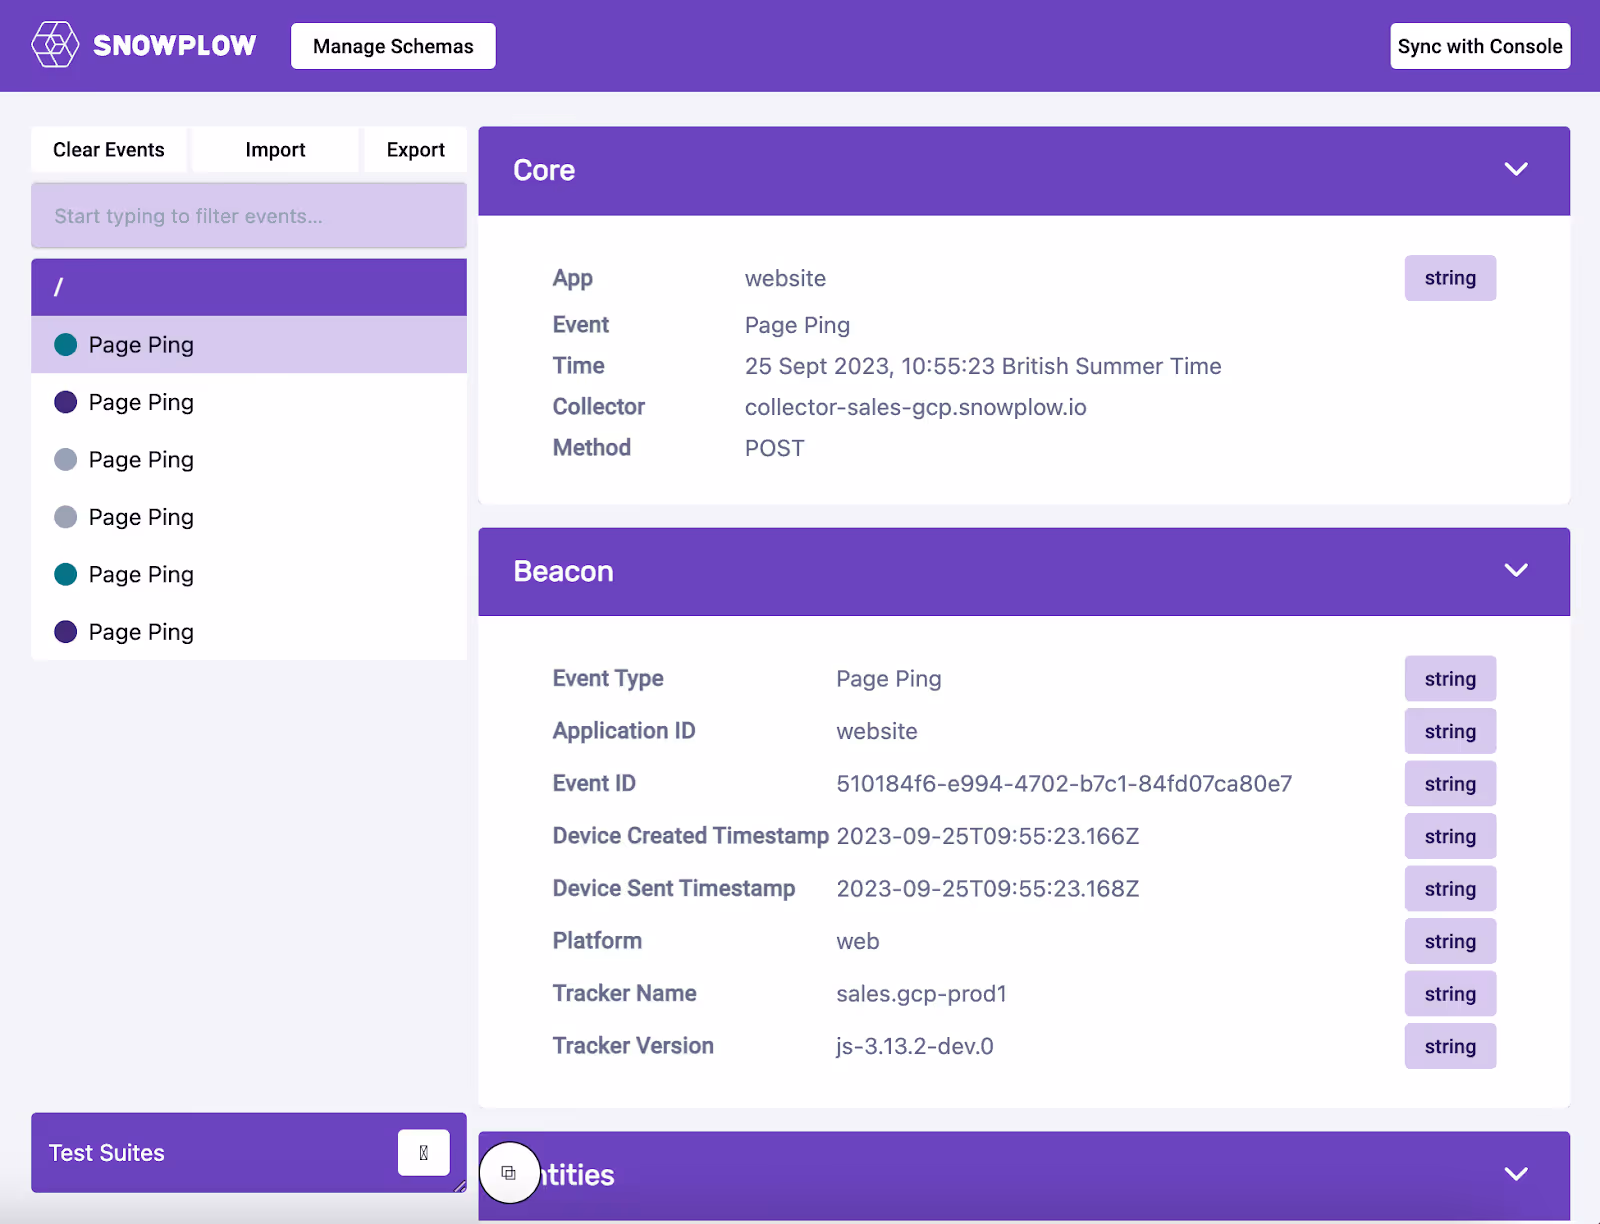Collapse the Core section chevron
Screen dimensions: 1600x1224
[1516, 170]
